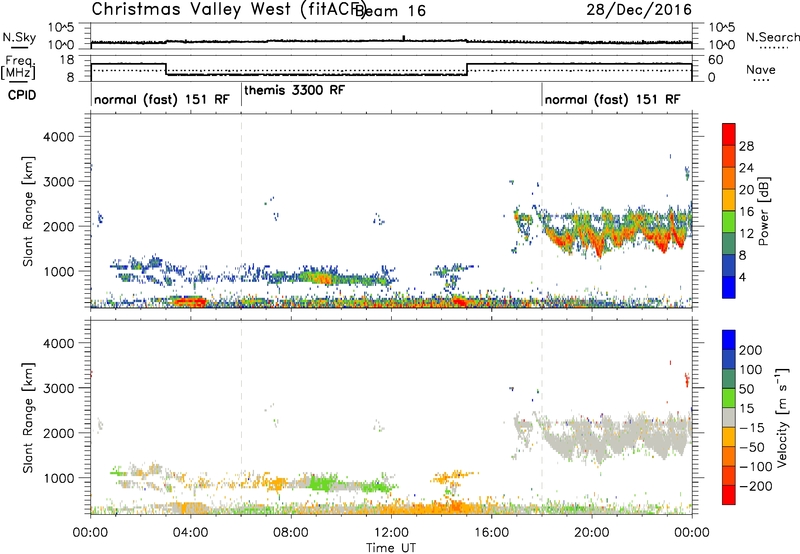800x554 pixels.
Task: Click the '04:00' time tick label
Action: 191,533
